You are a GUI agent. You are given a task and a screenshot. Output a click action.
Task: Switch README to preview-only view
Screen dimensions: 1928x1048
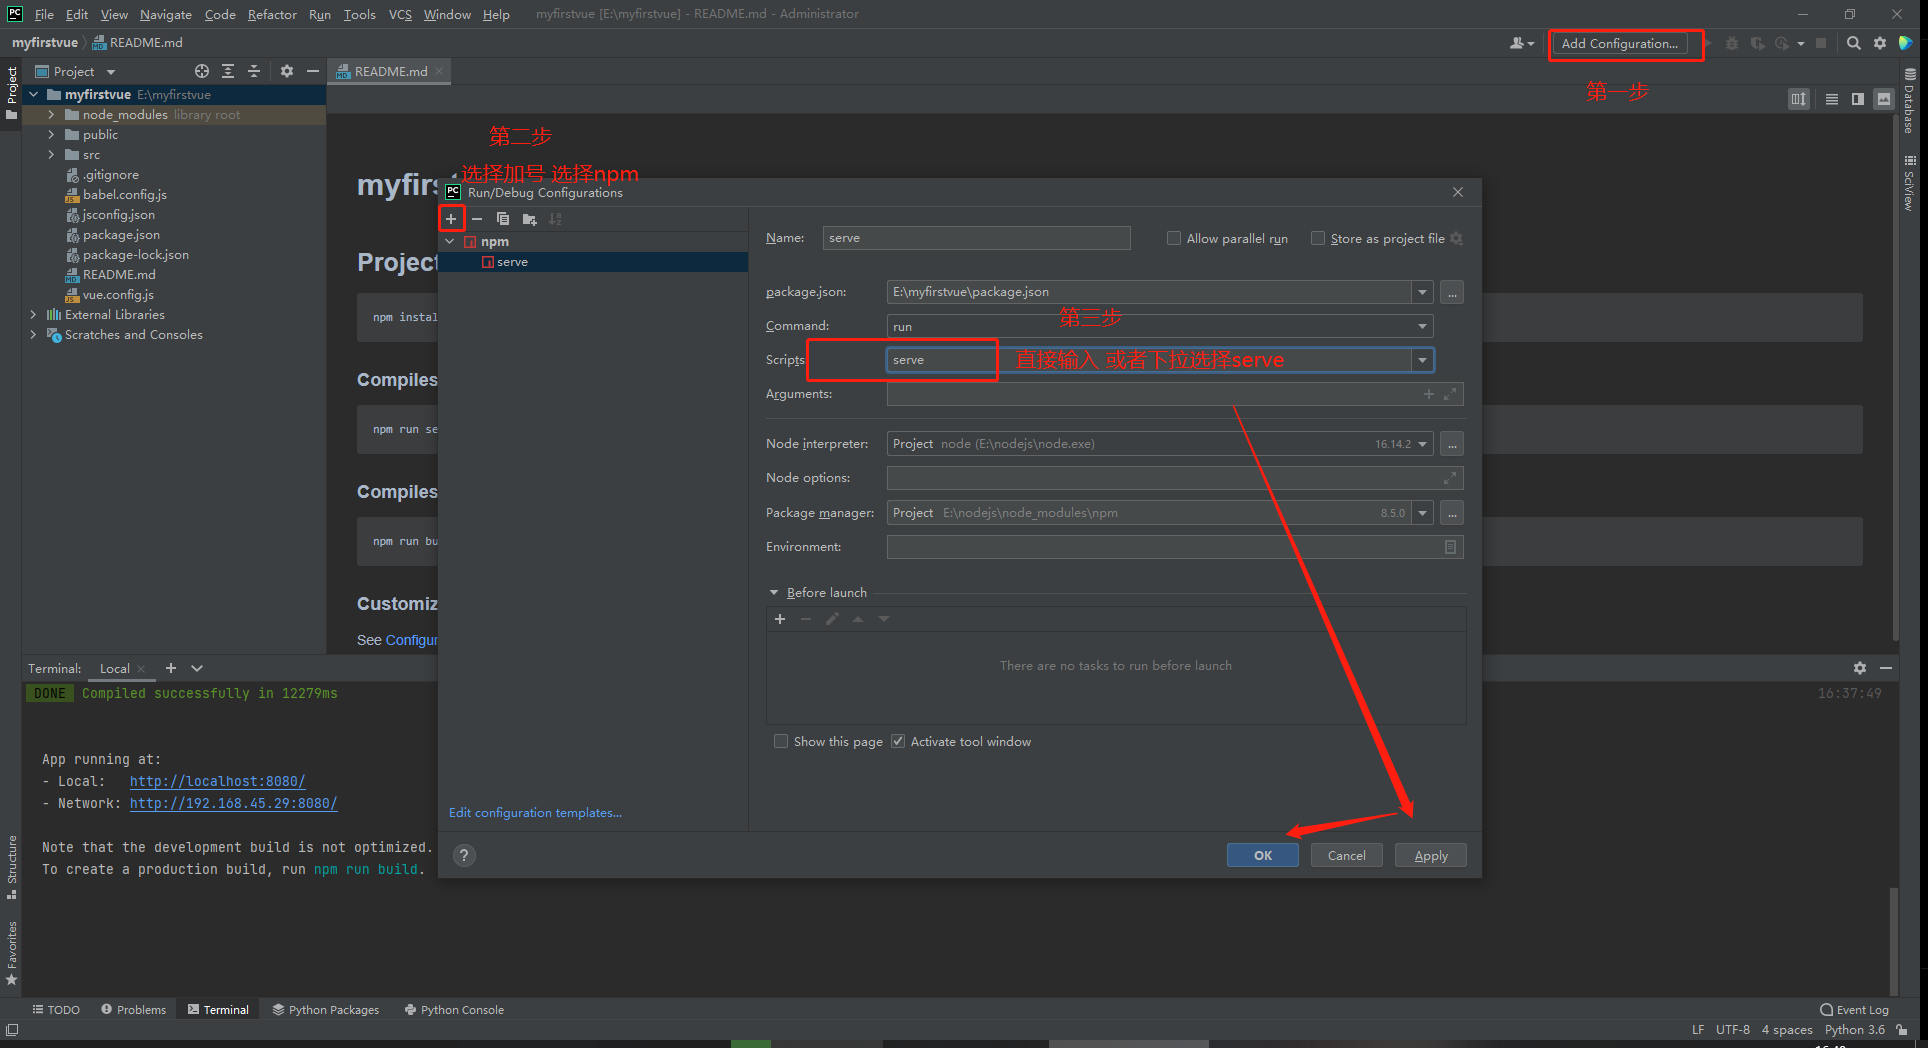(1884, 99)
